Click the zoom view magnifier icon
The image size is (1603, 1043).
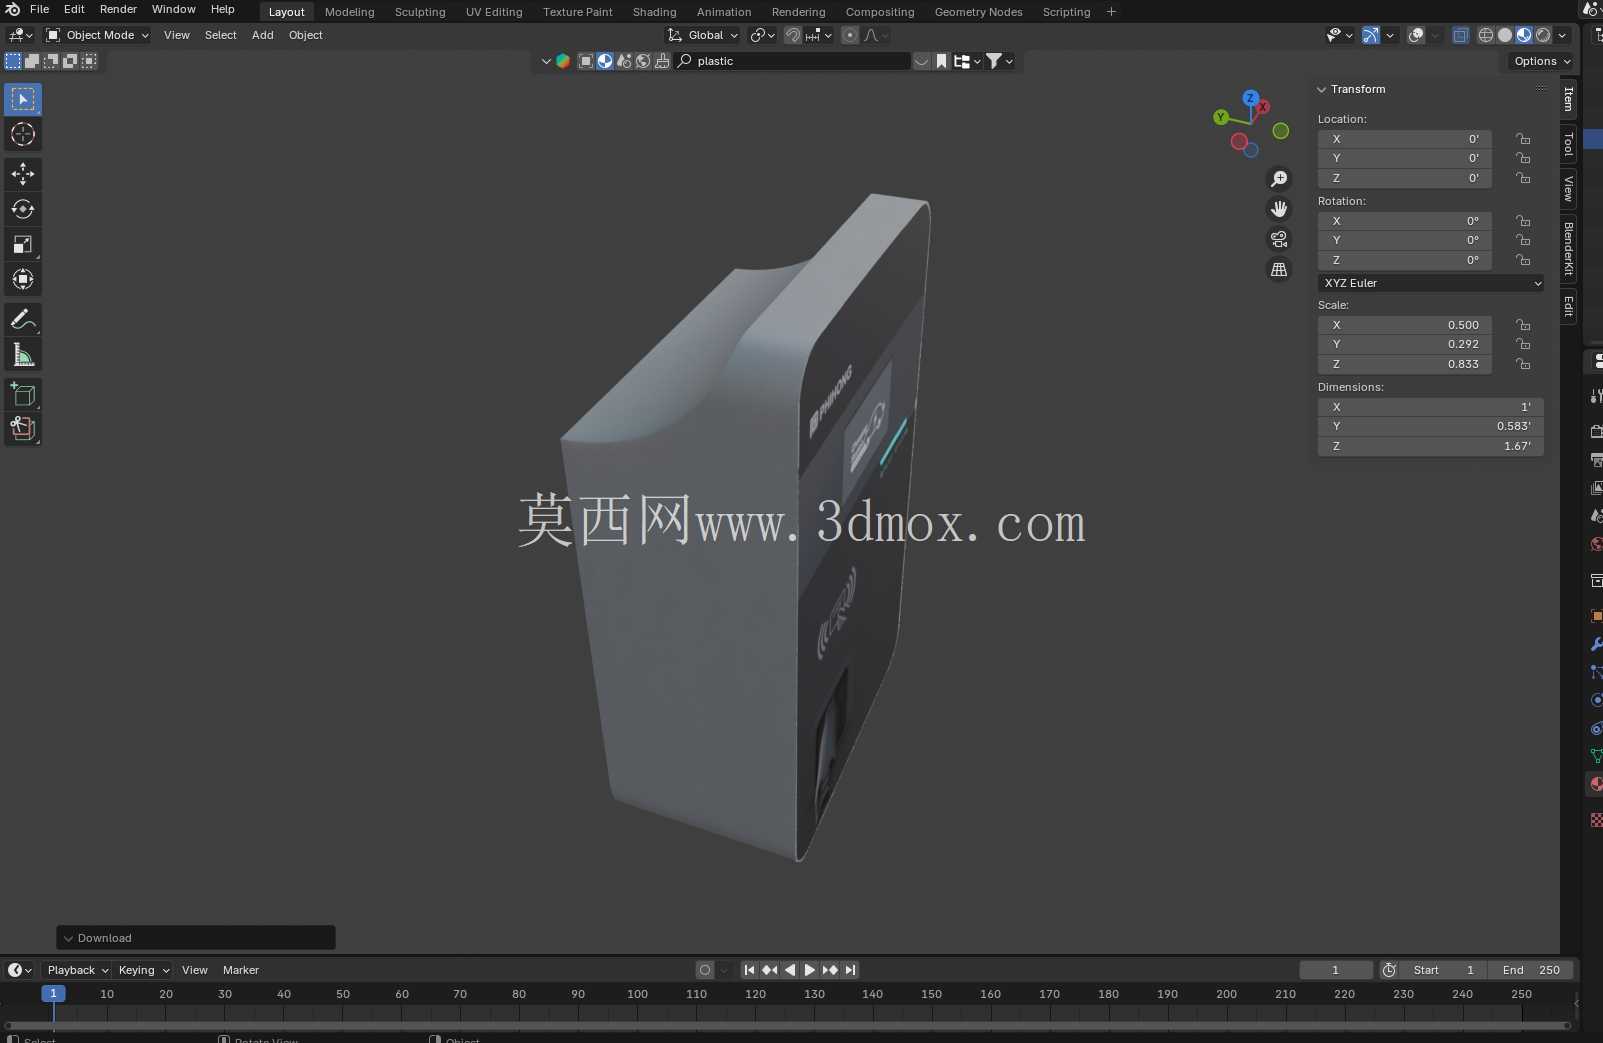tap(1279, 179)
